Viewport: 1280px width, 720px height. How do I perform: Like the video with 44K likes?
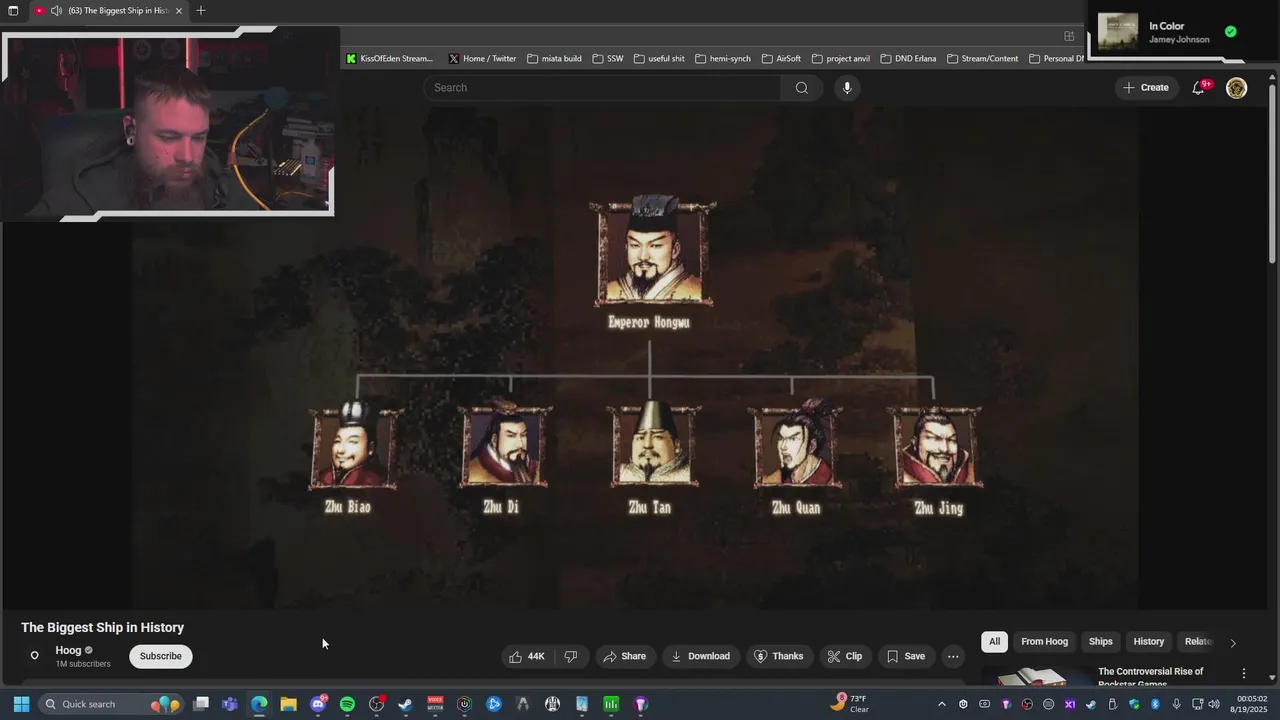tap(527, 656)
